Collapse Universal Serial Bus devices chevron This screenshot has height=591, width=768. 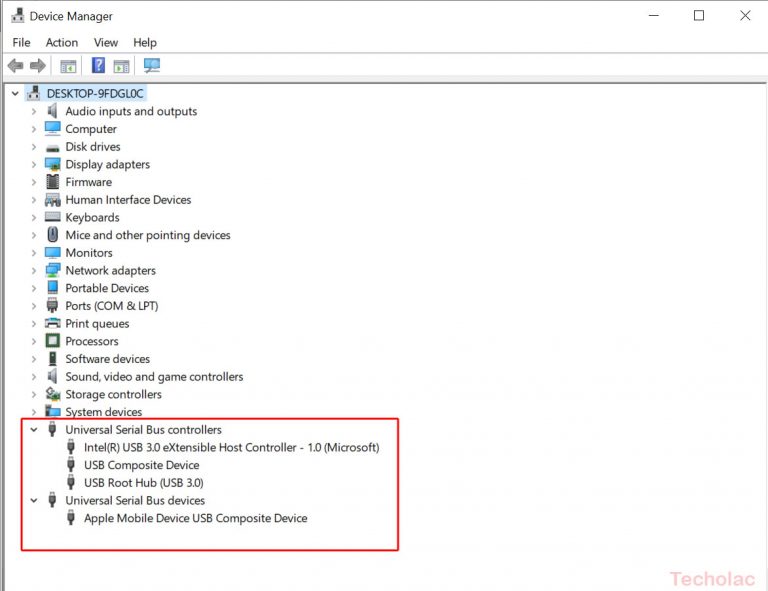34,500
